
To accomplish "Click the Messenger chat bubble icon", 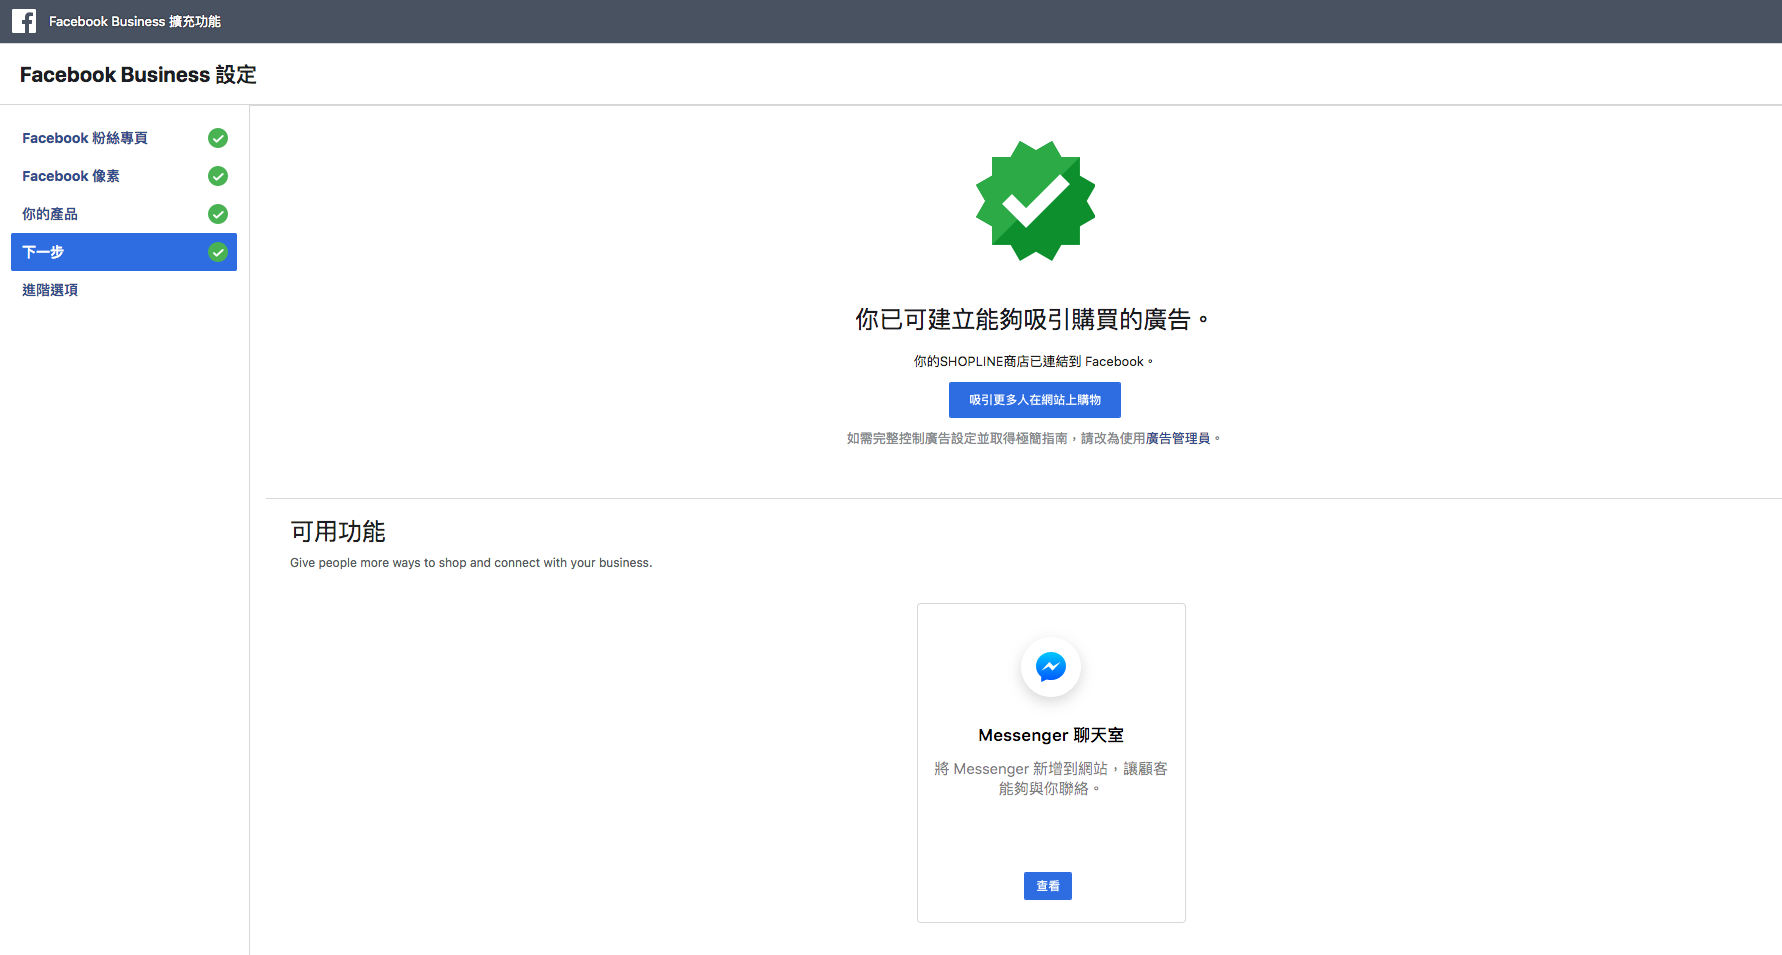I will coord(1051,667).
